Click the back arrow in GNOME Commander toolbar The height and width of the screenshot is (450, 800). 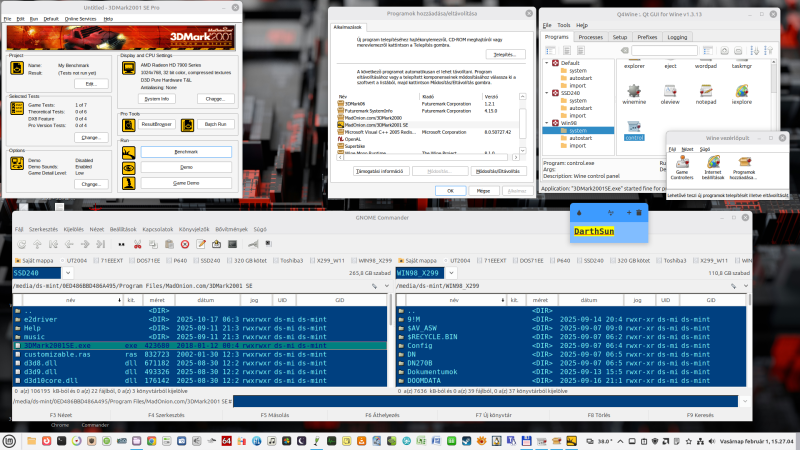click(x=69, y=244)
